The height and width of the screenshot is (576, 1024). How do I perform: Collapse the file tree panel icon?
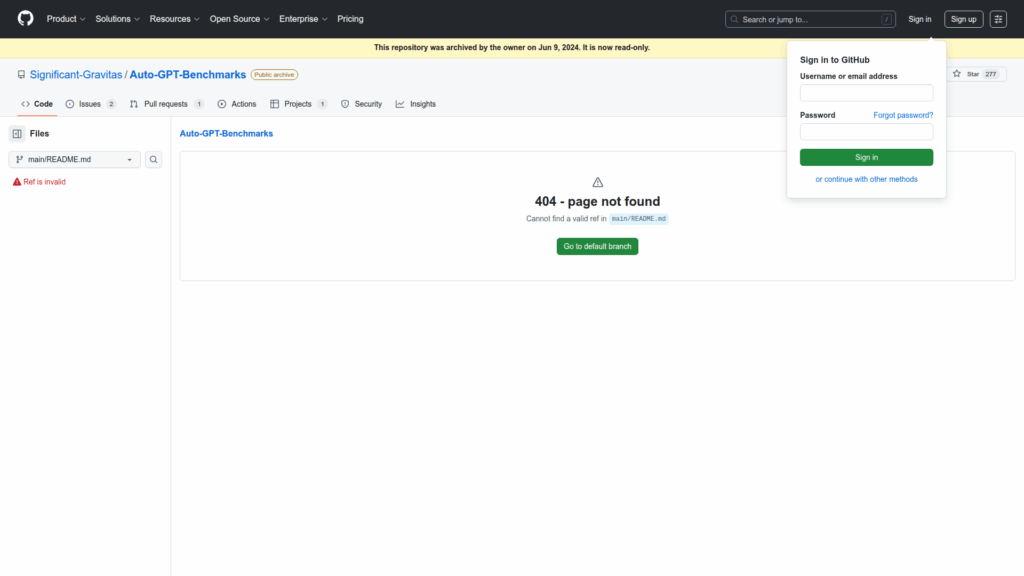pos(17,133)
